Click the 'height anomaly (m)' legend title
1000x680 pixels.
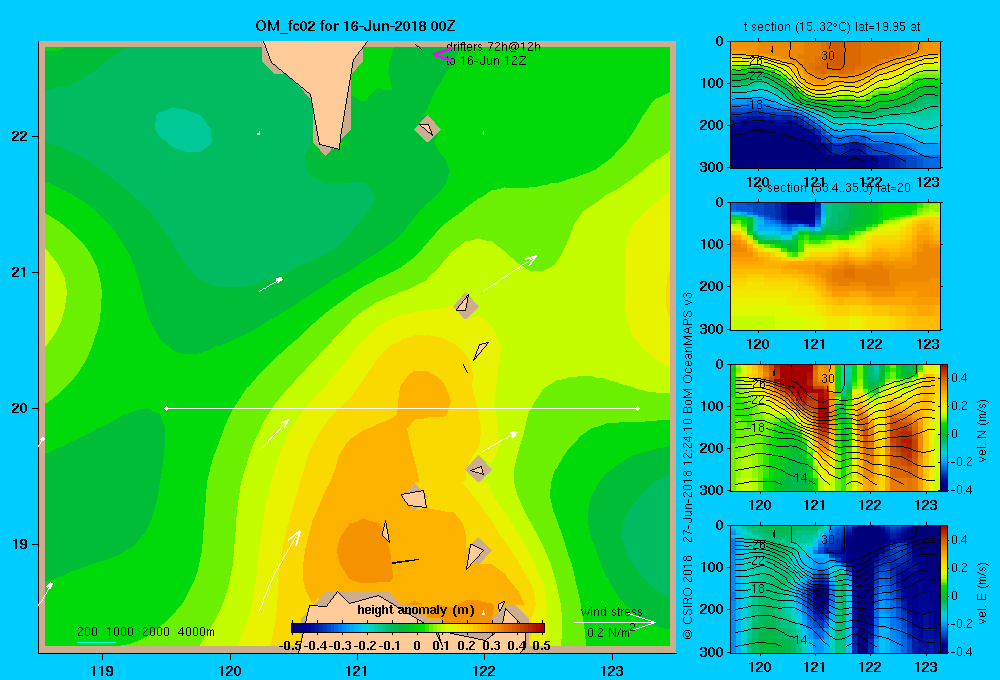pyautogui.click(x=416, y=610)
